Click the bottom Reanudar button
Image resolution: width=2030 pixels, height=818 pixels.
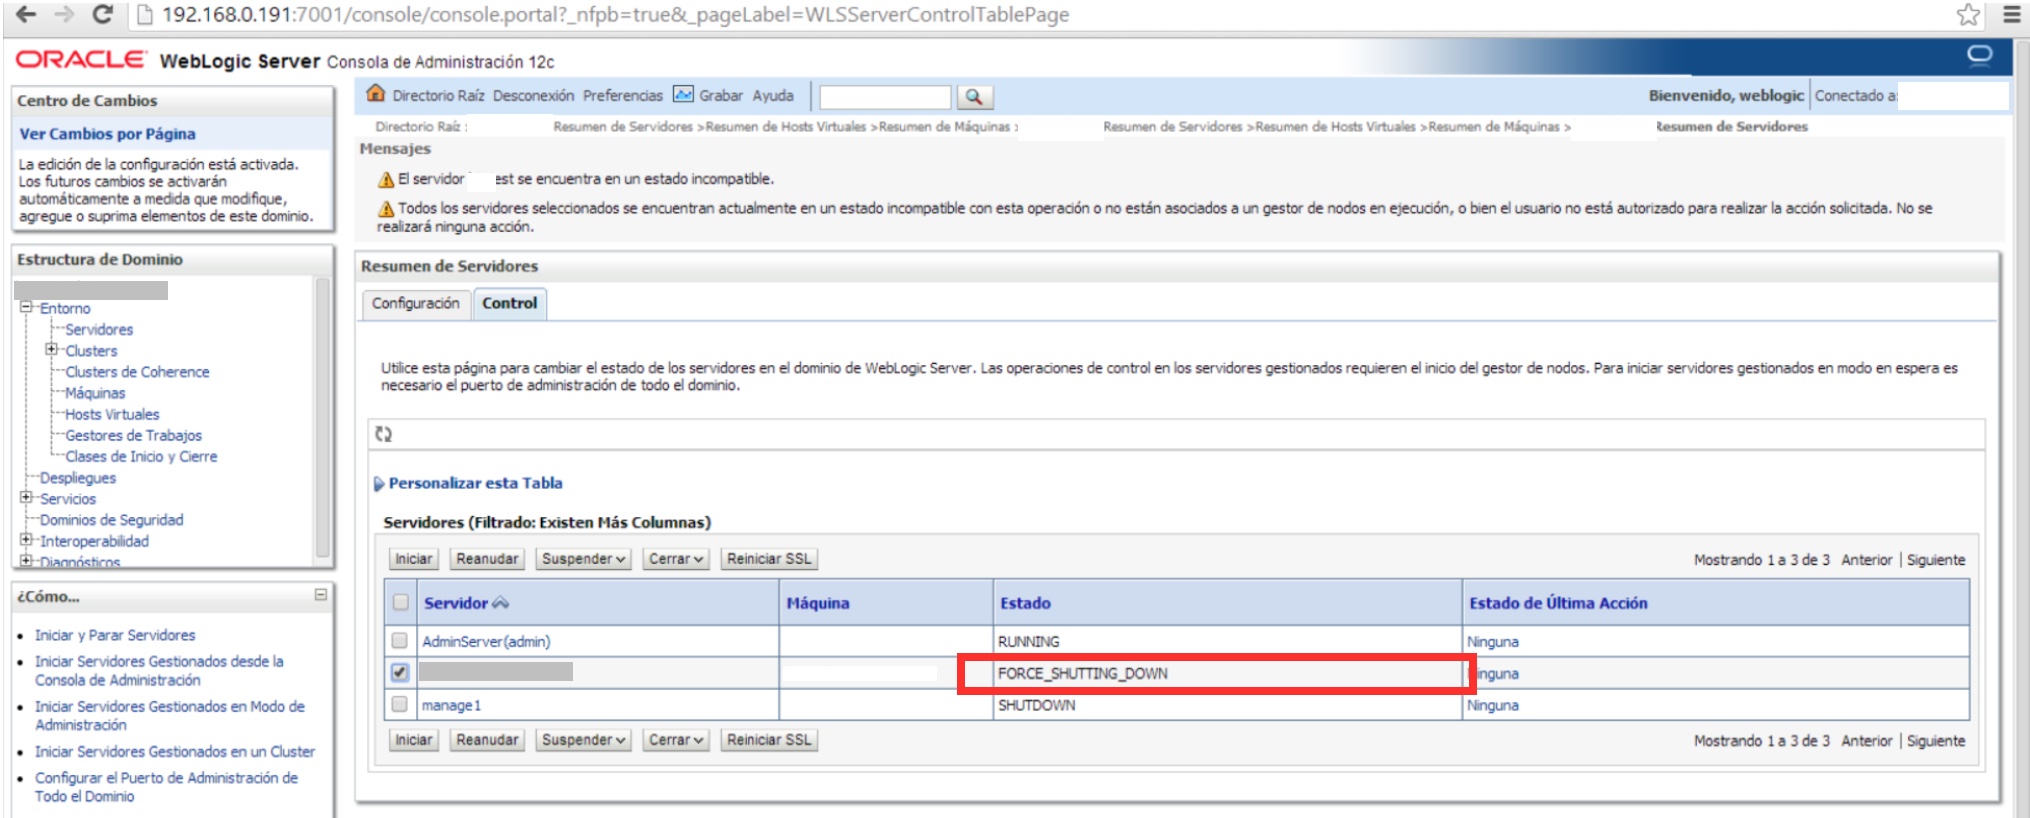coord(487,740)
